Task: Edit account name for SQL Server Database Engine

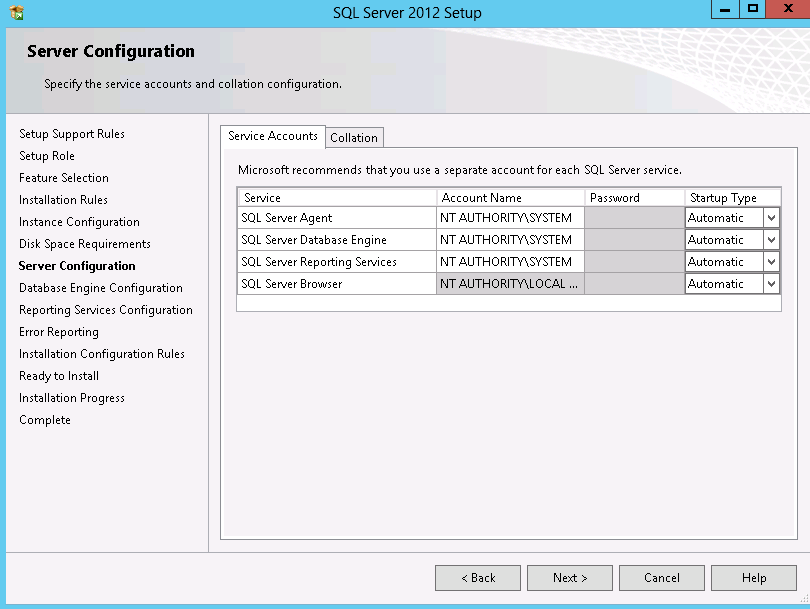Action: (510, 240)
